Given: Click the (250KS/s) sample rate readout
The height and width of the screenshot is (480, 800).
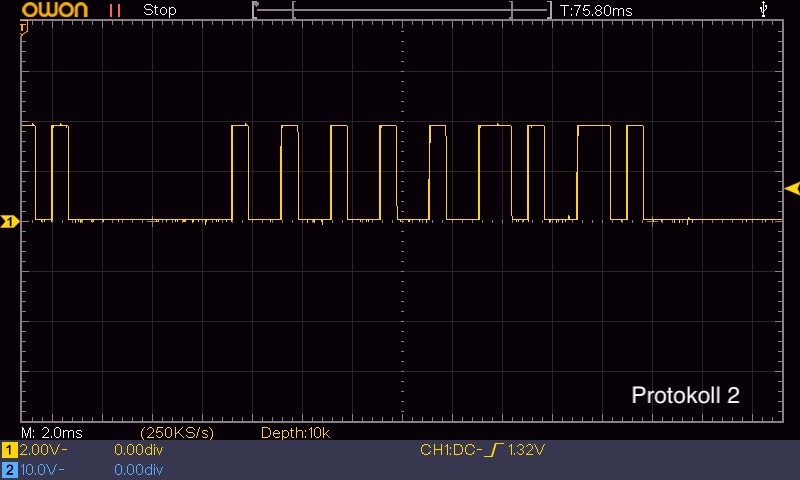Looking at the screenshot, I should click(x=177, y=433).
